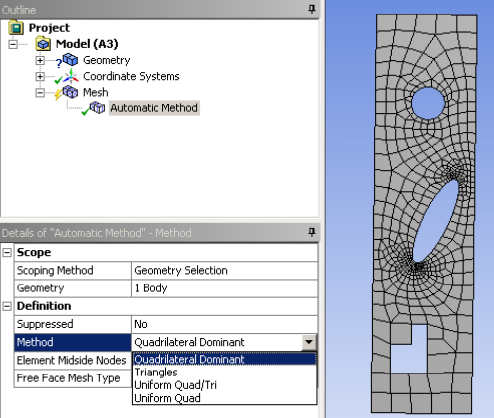Image resolution: width=494 pixels, height=418 pixels.
Task: Select the Geometry tree item
Action: (107, 60)
